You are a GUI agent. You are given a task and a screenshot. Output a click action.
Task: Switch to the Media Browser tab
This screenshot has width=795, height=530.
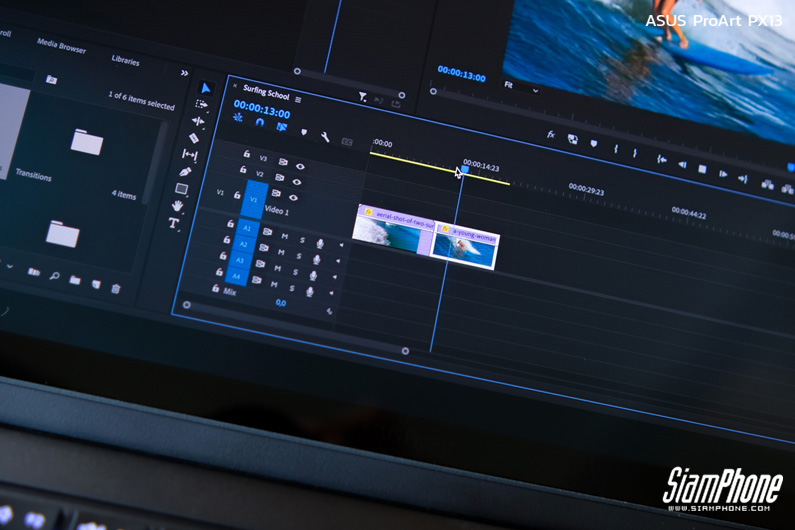tap(61, 44)
